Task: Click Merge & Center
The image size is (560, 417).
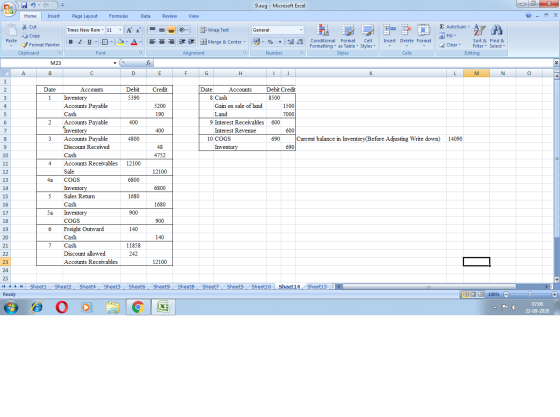Action: click(x=223, y=42)
